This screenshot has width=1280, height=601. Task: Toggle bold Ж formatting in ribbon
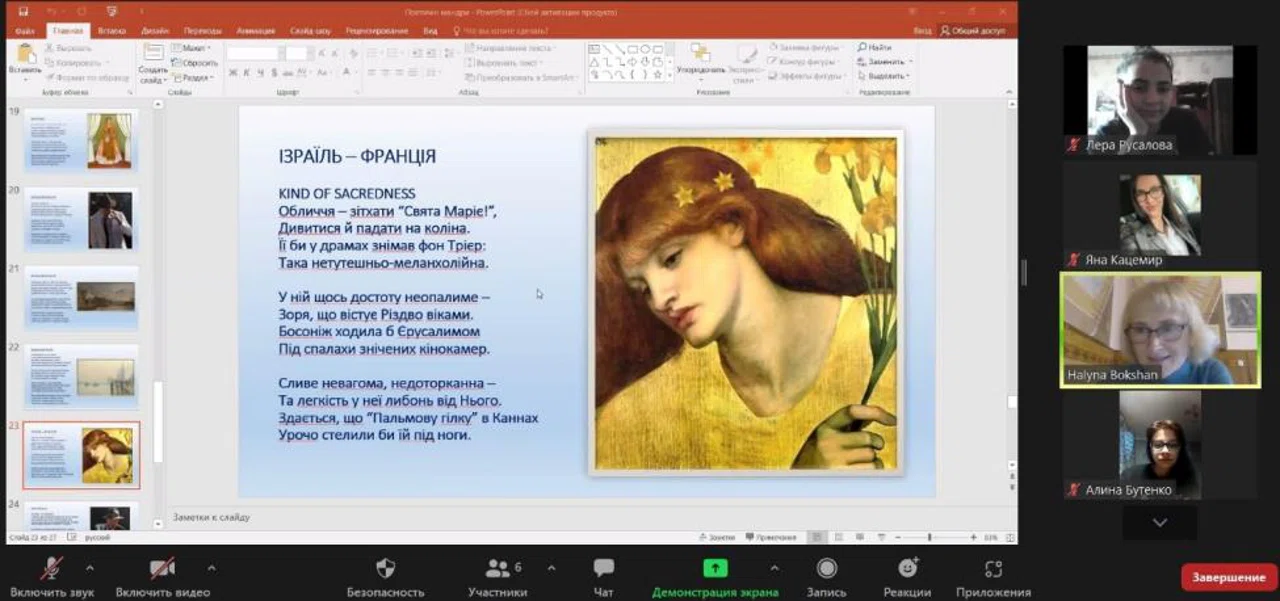(233, 73)
